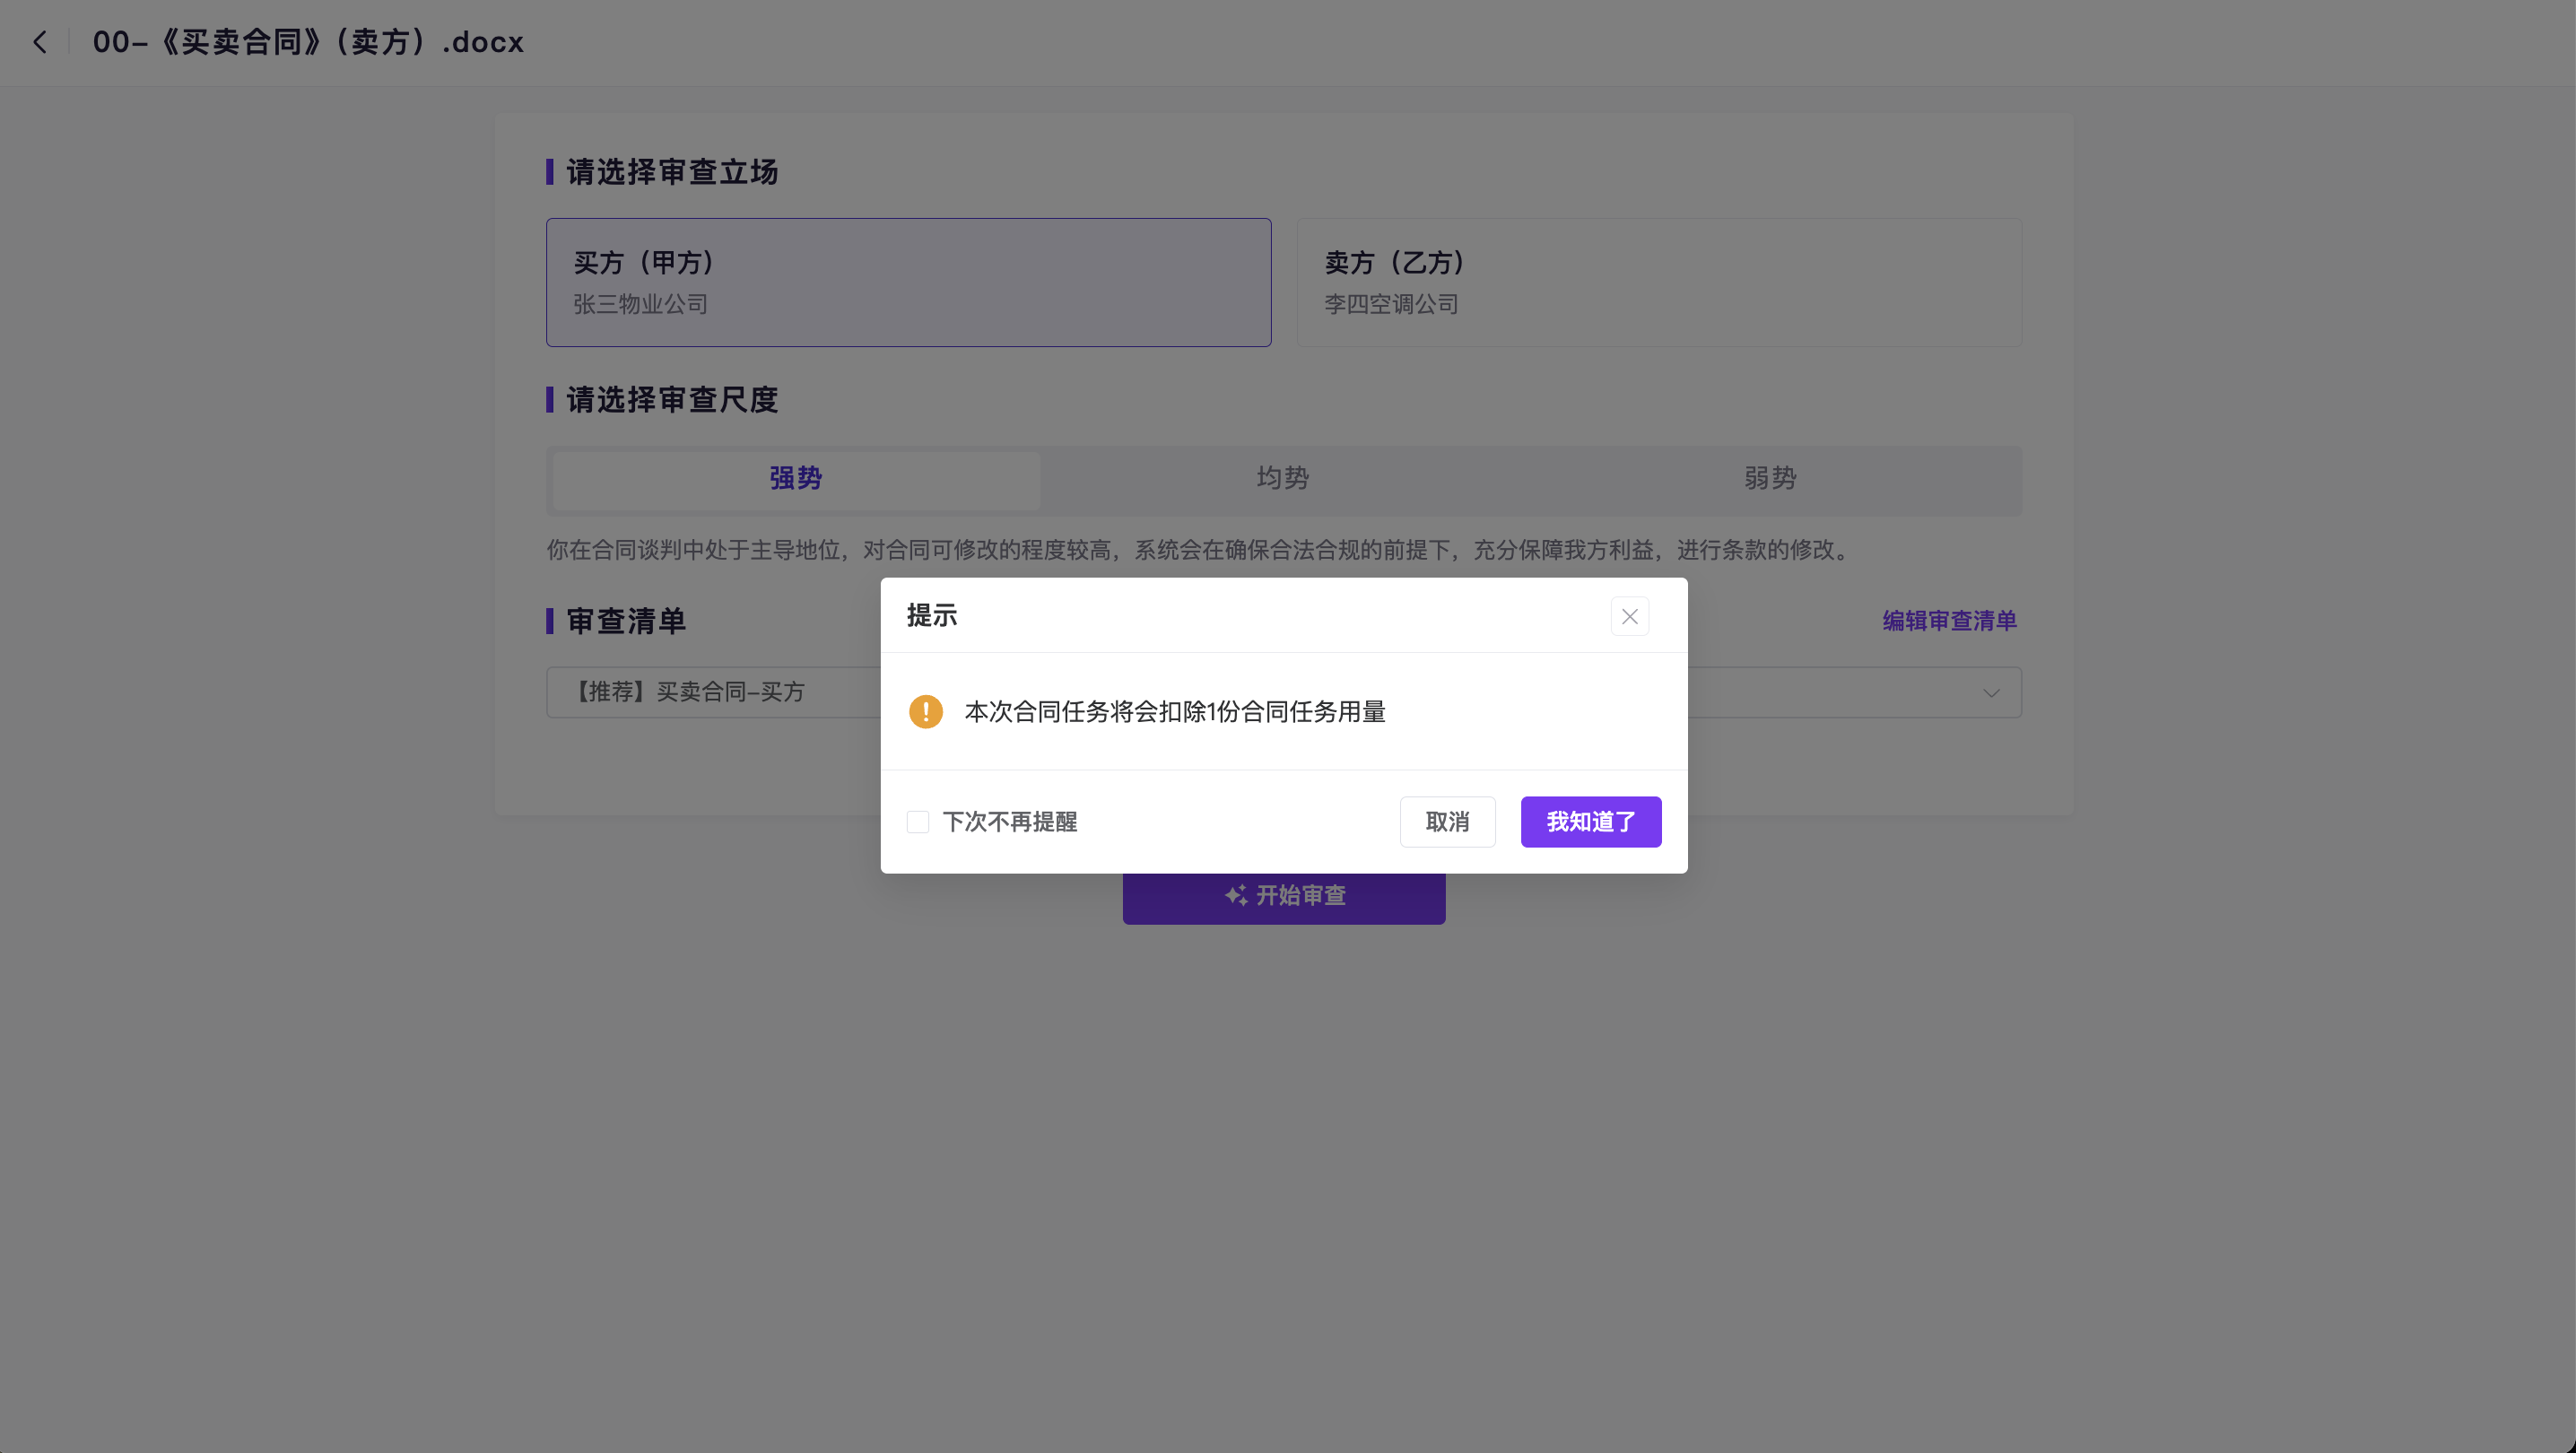The image size is (2576, 1453).
Task: Click the 取消 button
Action: pos(1446,822)
